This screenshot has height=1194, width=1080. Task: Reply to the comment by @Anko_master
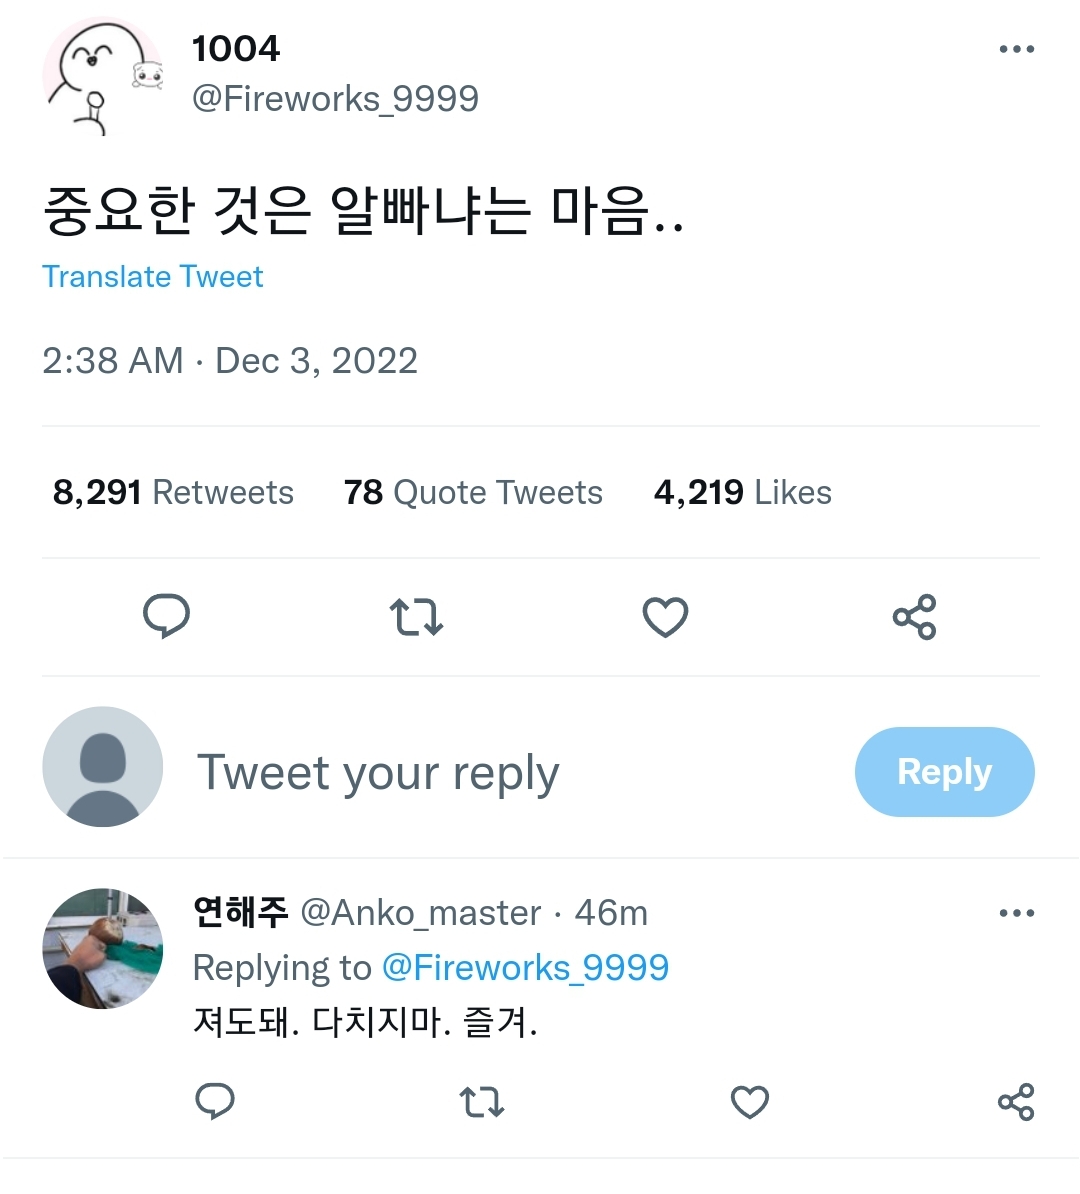pos(215,1101)
